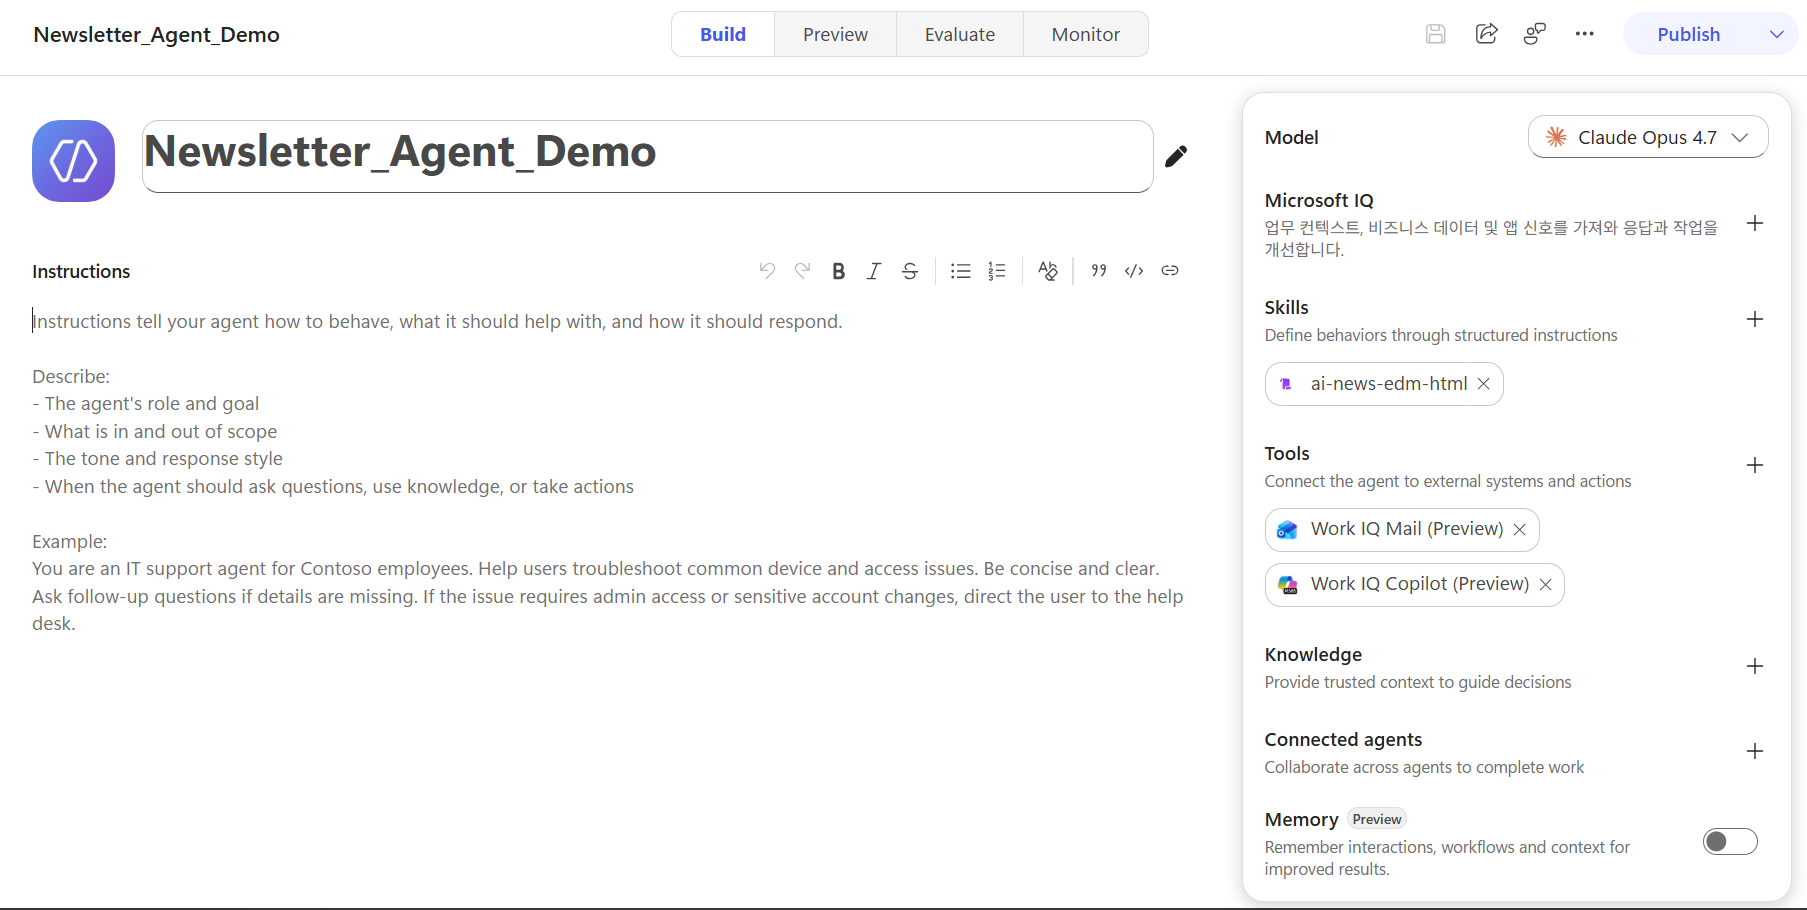The width and height of the screenshot is (1807, 910).
Task: Change the Newsletter agent logo icon
Action: (73, 161)
